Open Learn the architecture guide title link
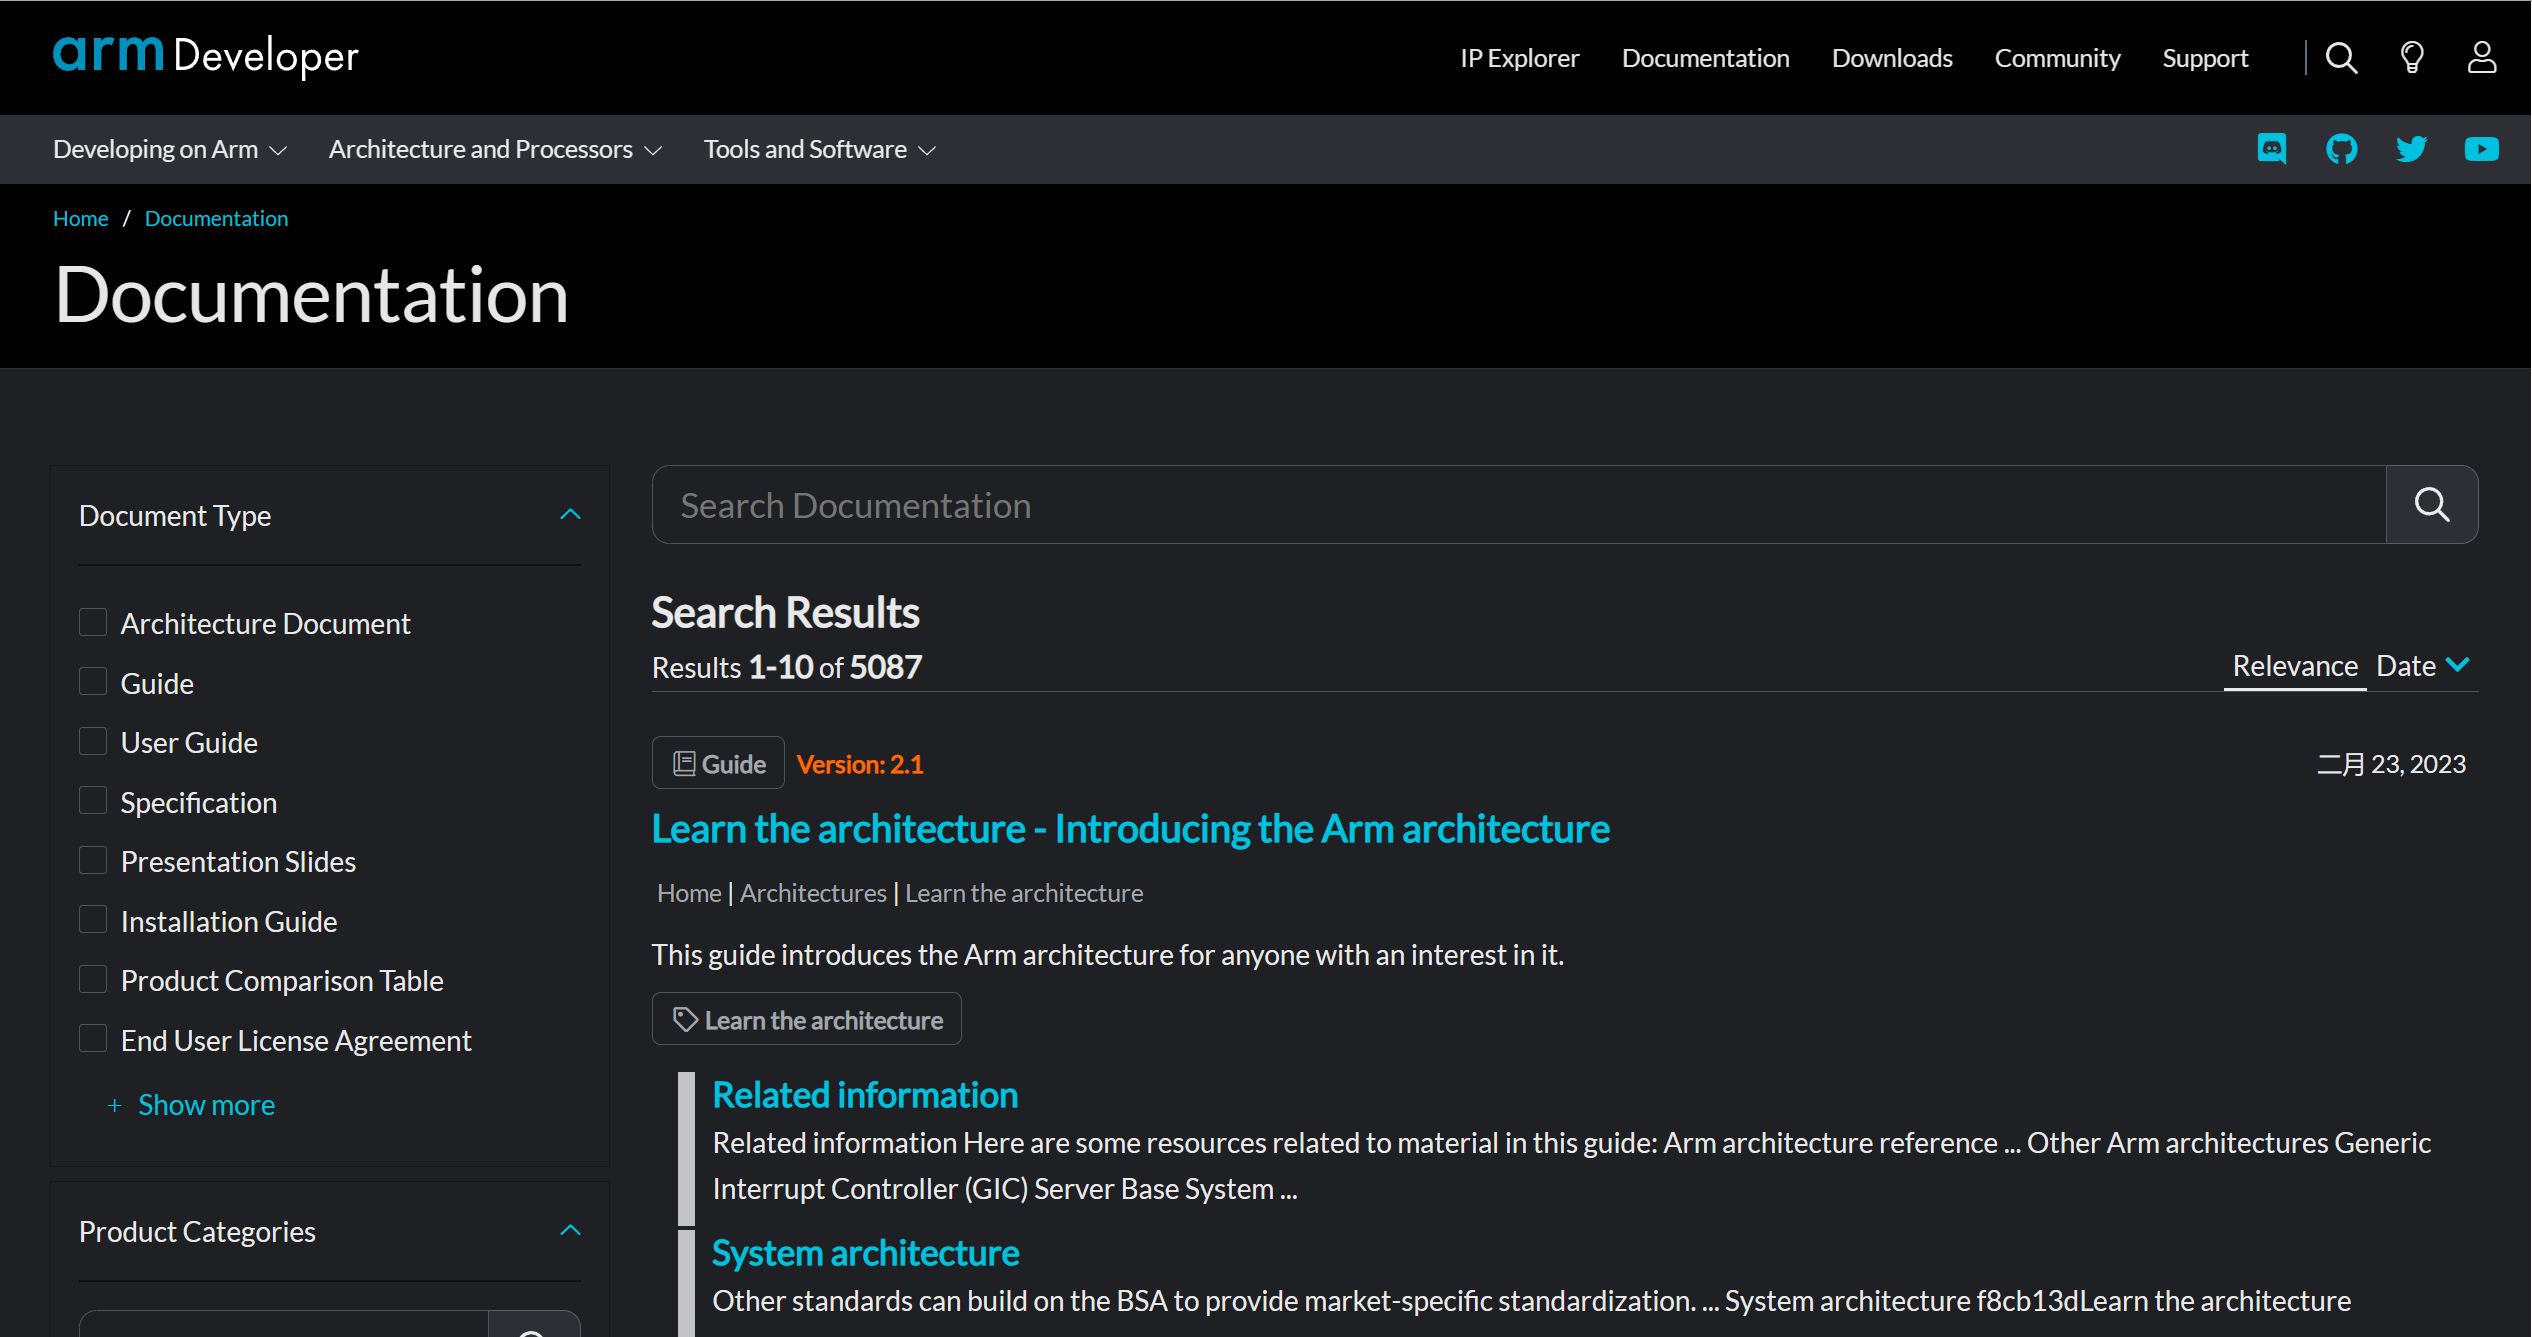The image size is (2532, 1337). click(x=1130, y=829)
